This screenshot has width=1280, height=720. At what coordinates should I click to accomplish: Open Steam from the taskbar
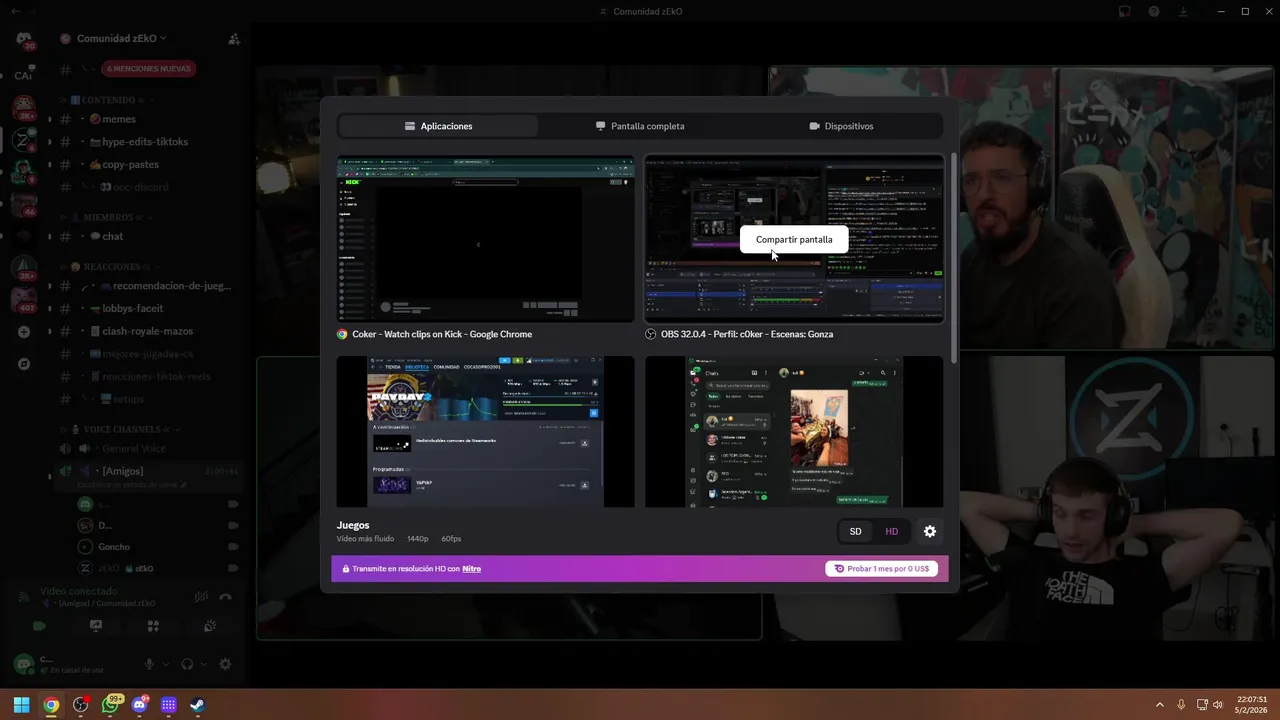pos(198,705)
